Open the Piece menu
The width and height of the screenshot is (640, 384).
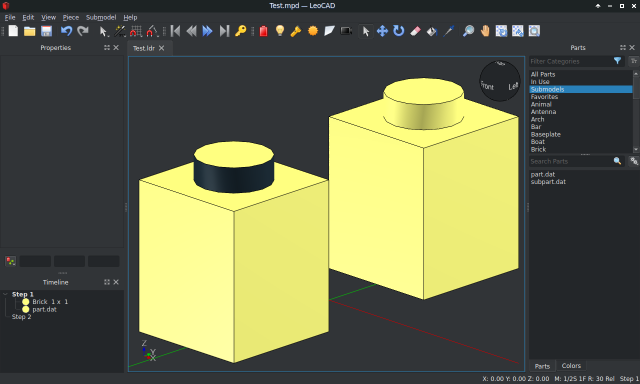[x=71, y=17]
